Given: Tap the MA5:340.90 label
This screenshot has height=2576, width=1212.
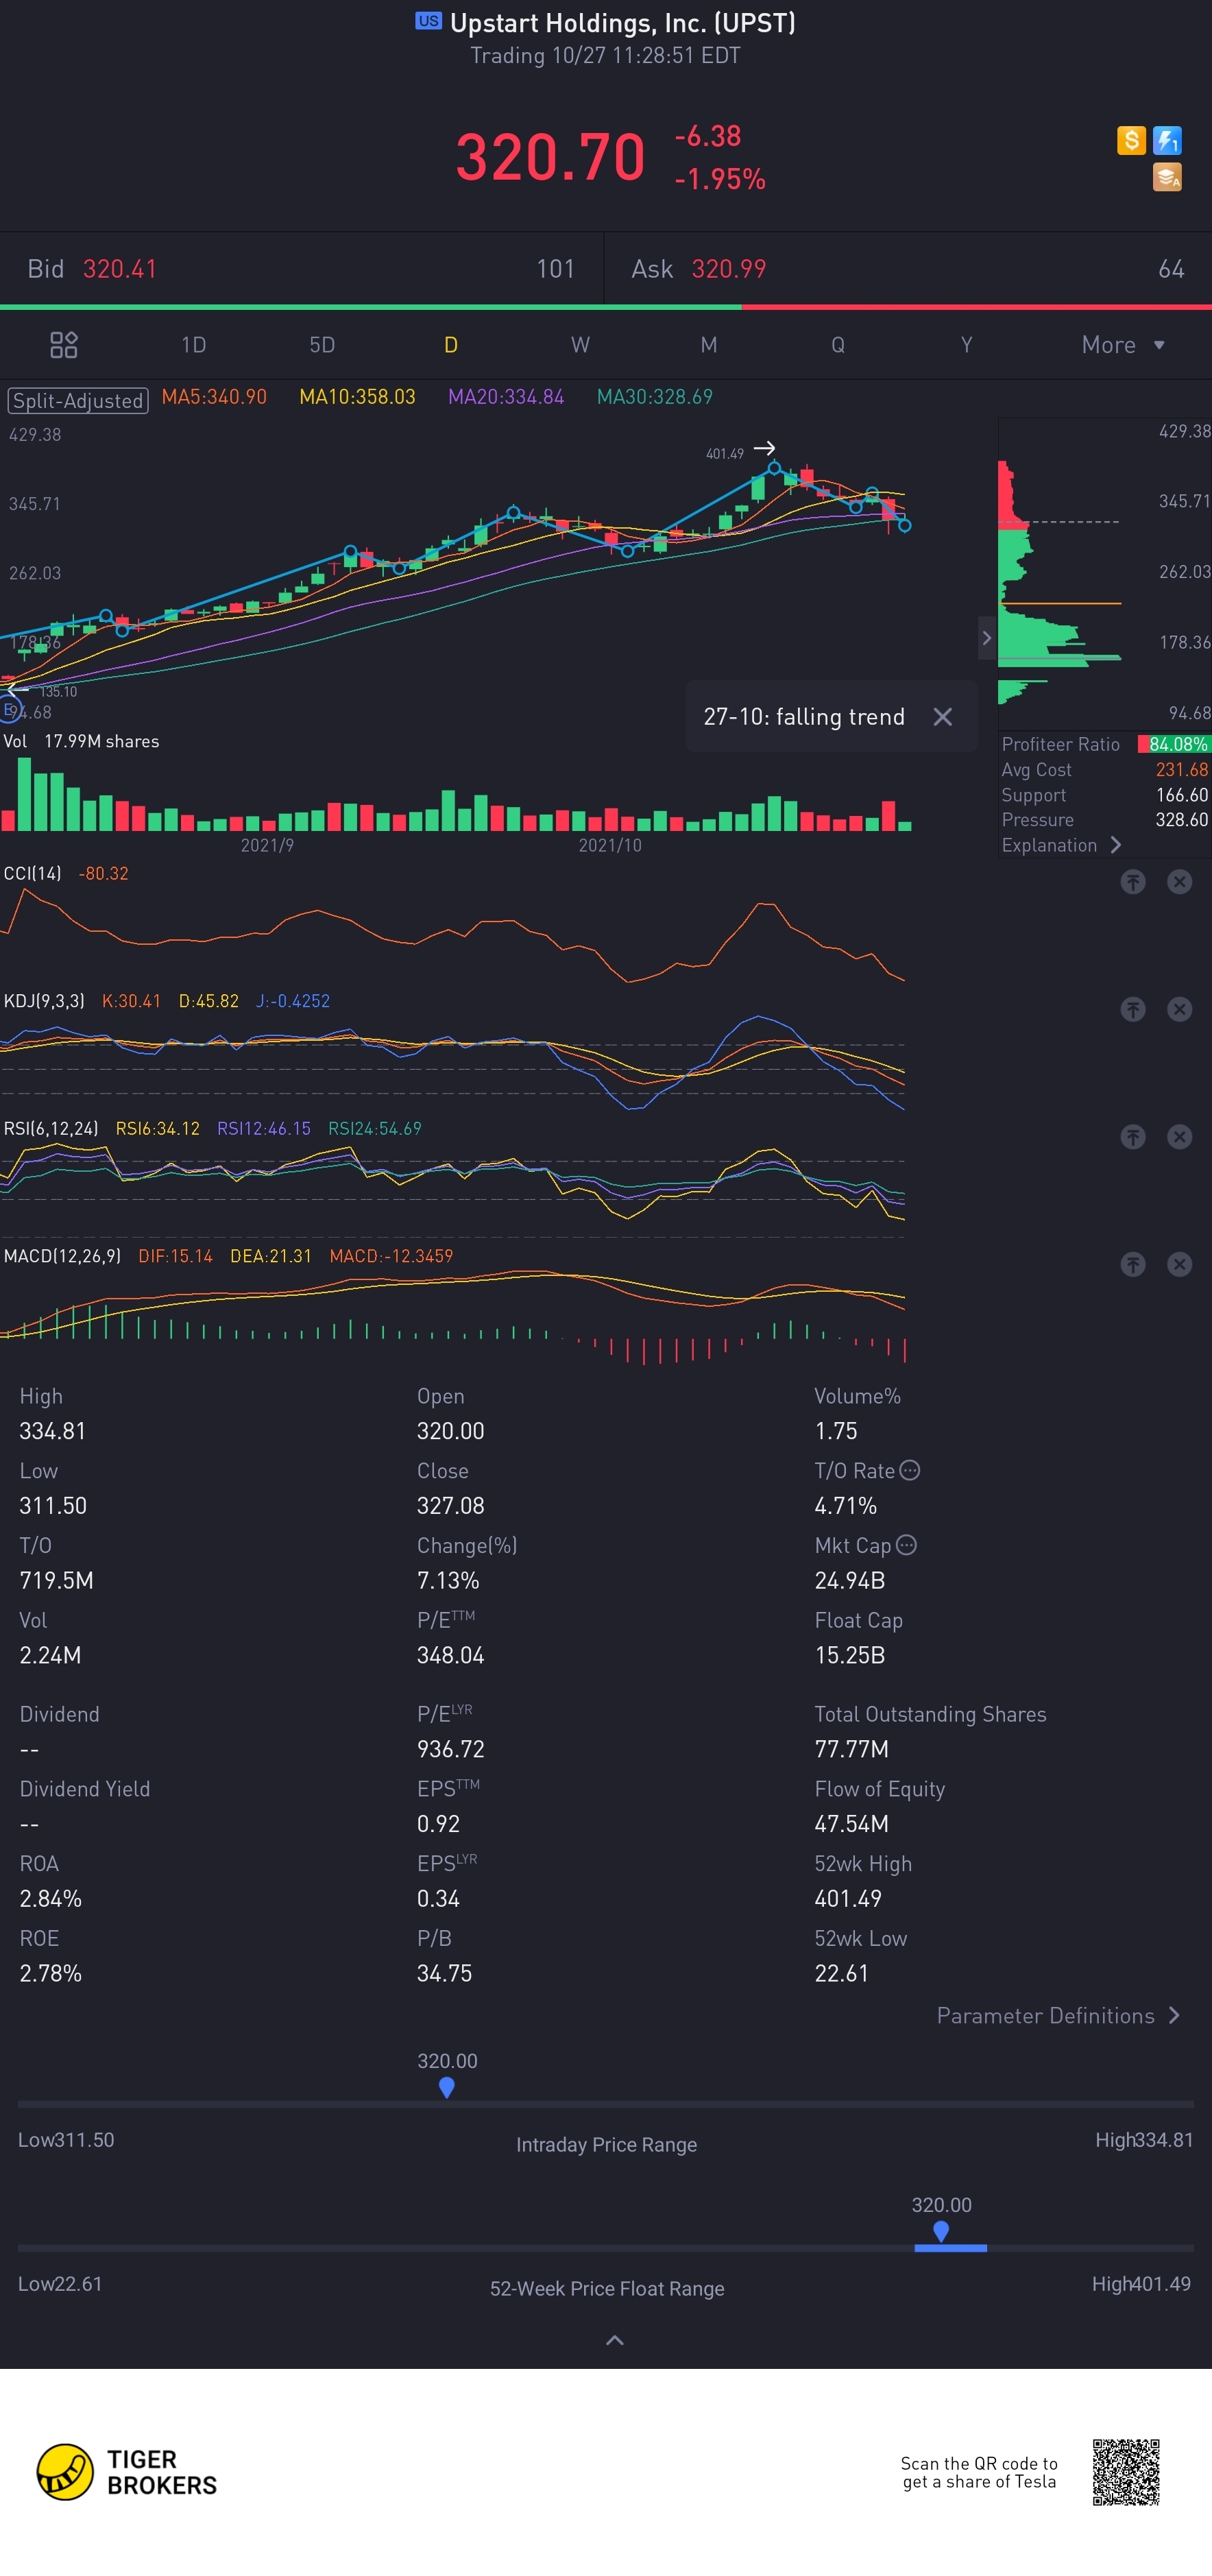Looking at the screenshot, I should click(x=214, y=397).
